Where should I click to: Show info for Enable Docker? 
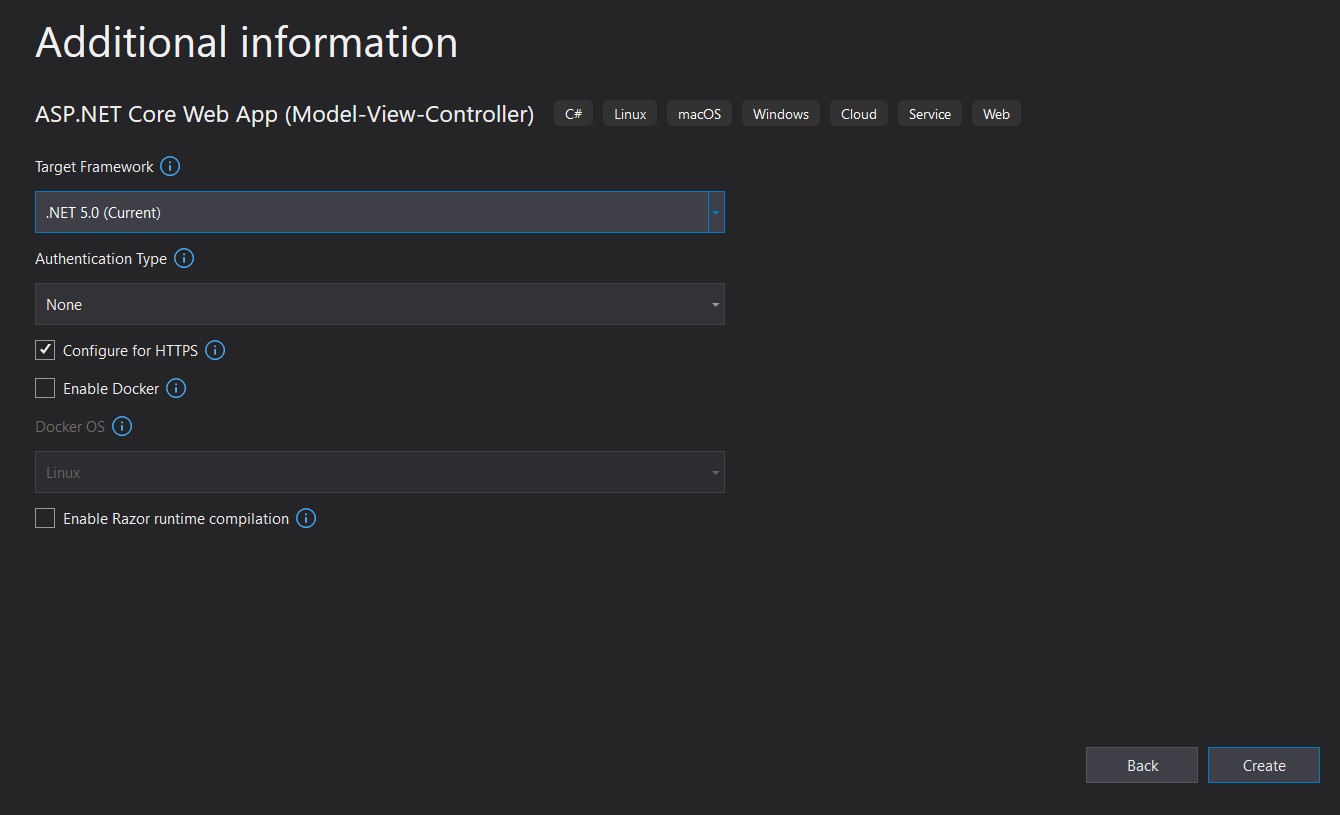coord(176,388)
